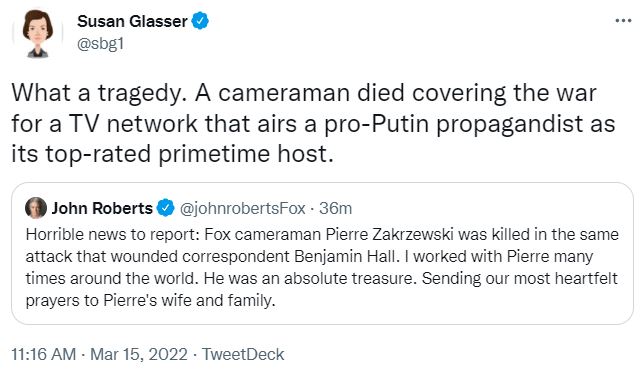Viewport: 642px width, 370px height.
Task: Click the words 'top-rated primetime host'
Action: click(x=187, y=154)
